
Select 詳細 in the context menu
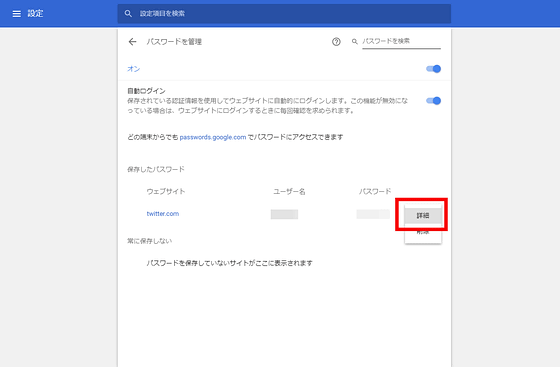(x=423, y=216)
